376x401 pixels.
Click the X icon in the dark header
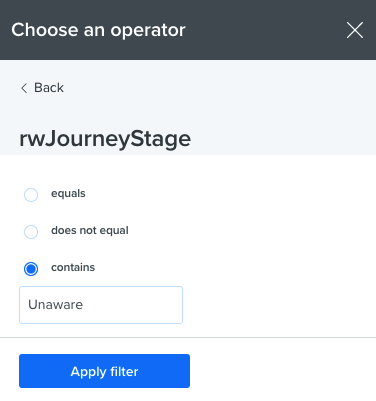(x=355, y=30)
